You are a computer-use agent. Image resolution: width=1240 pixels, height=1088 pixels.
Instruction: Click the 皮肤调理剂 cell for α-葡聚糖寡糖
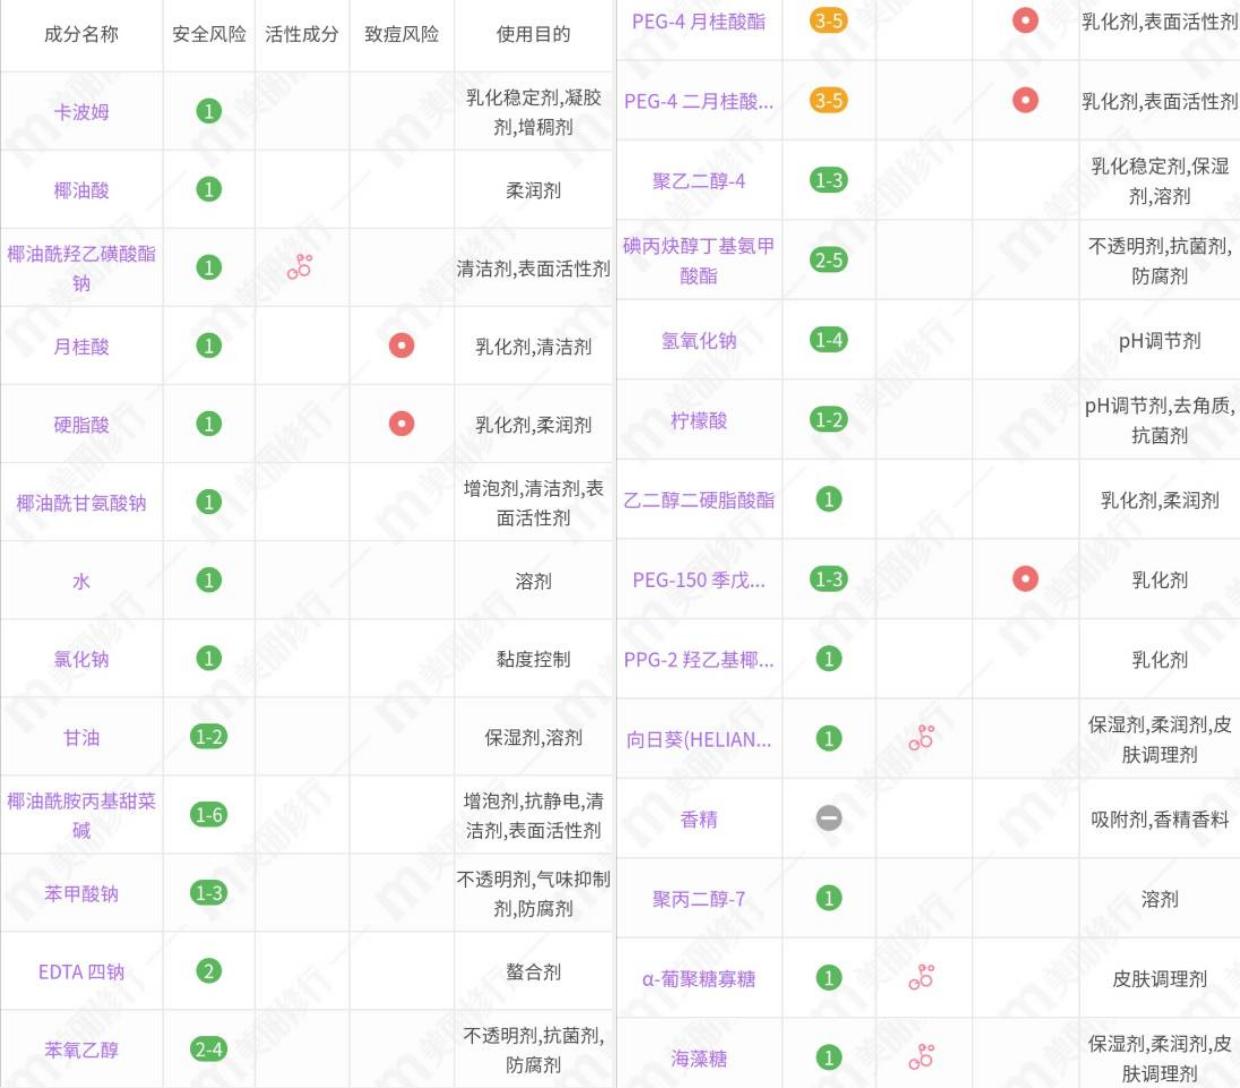tap(1159, 979)
